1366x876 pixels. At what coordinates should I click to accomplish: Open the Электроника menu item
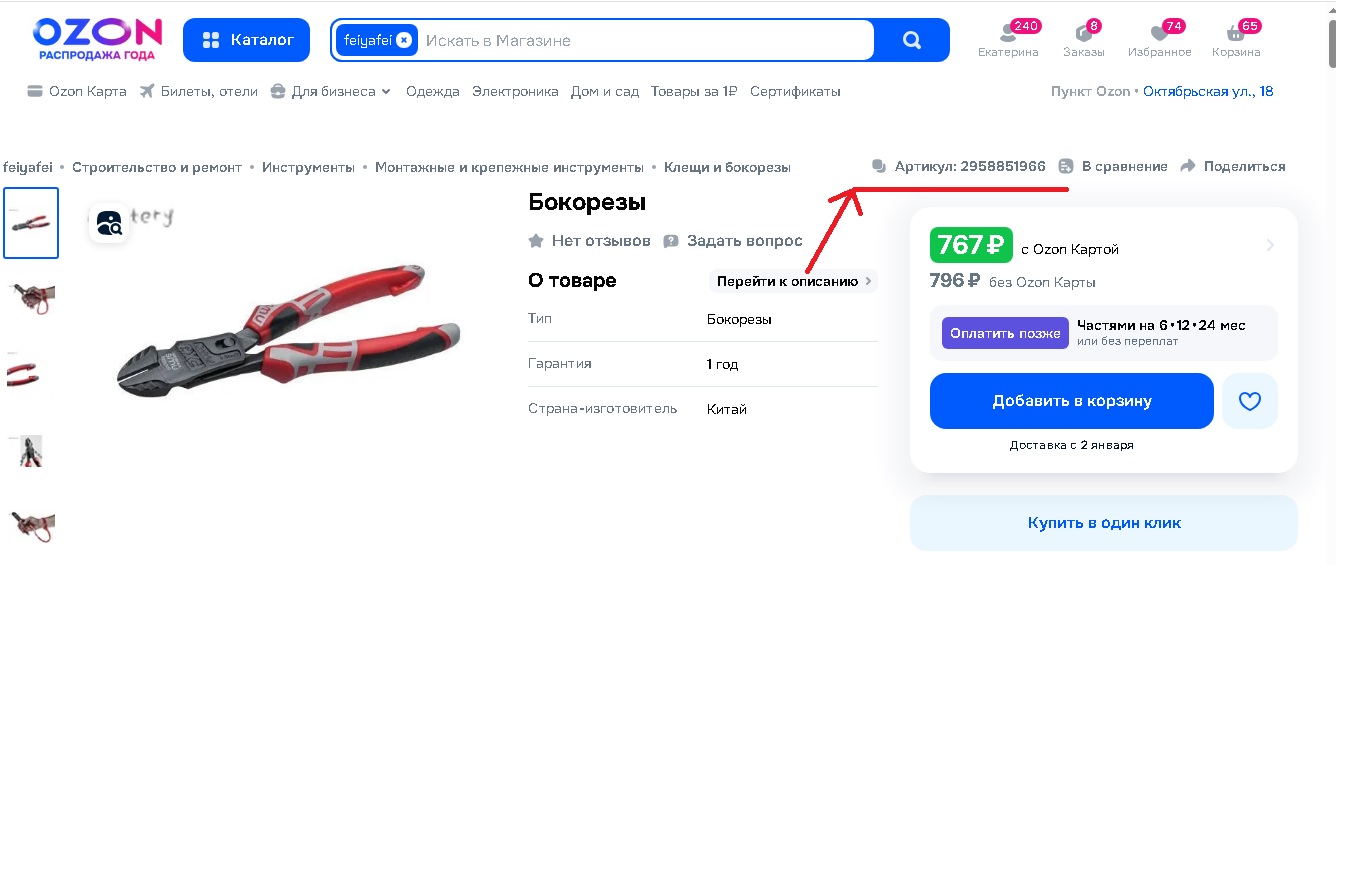[x=515, y=90]
